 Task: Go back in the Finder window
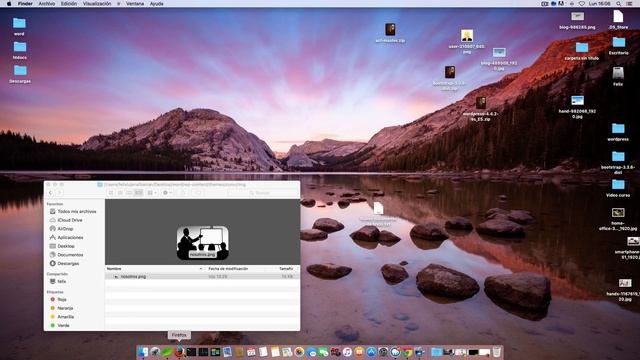click(x=50, y=193)
